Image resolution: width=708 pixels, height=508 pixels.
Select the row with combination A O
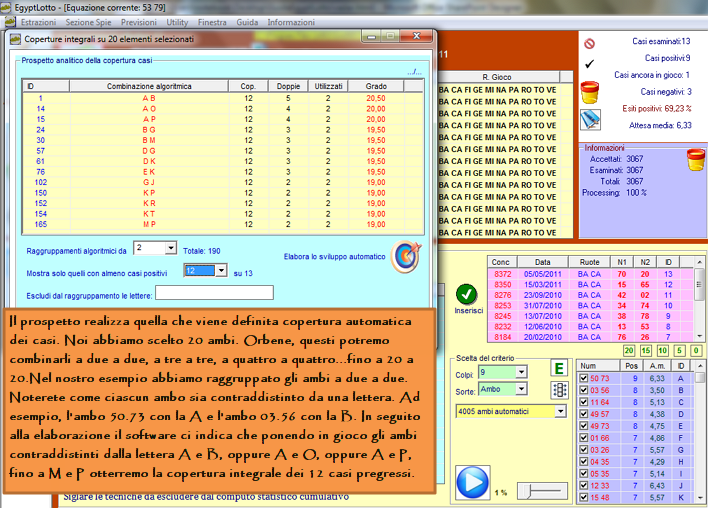(x=223, y=109)
